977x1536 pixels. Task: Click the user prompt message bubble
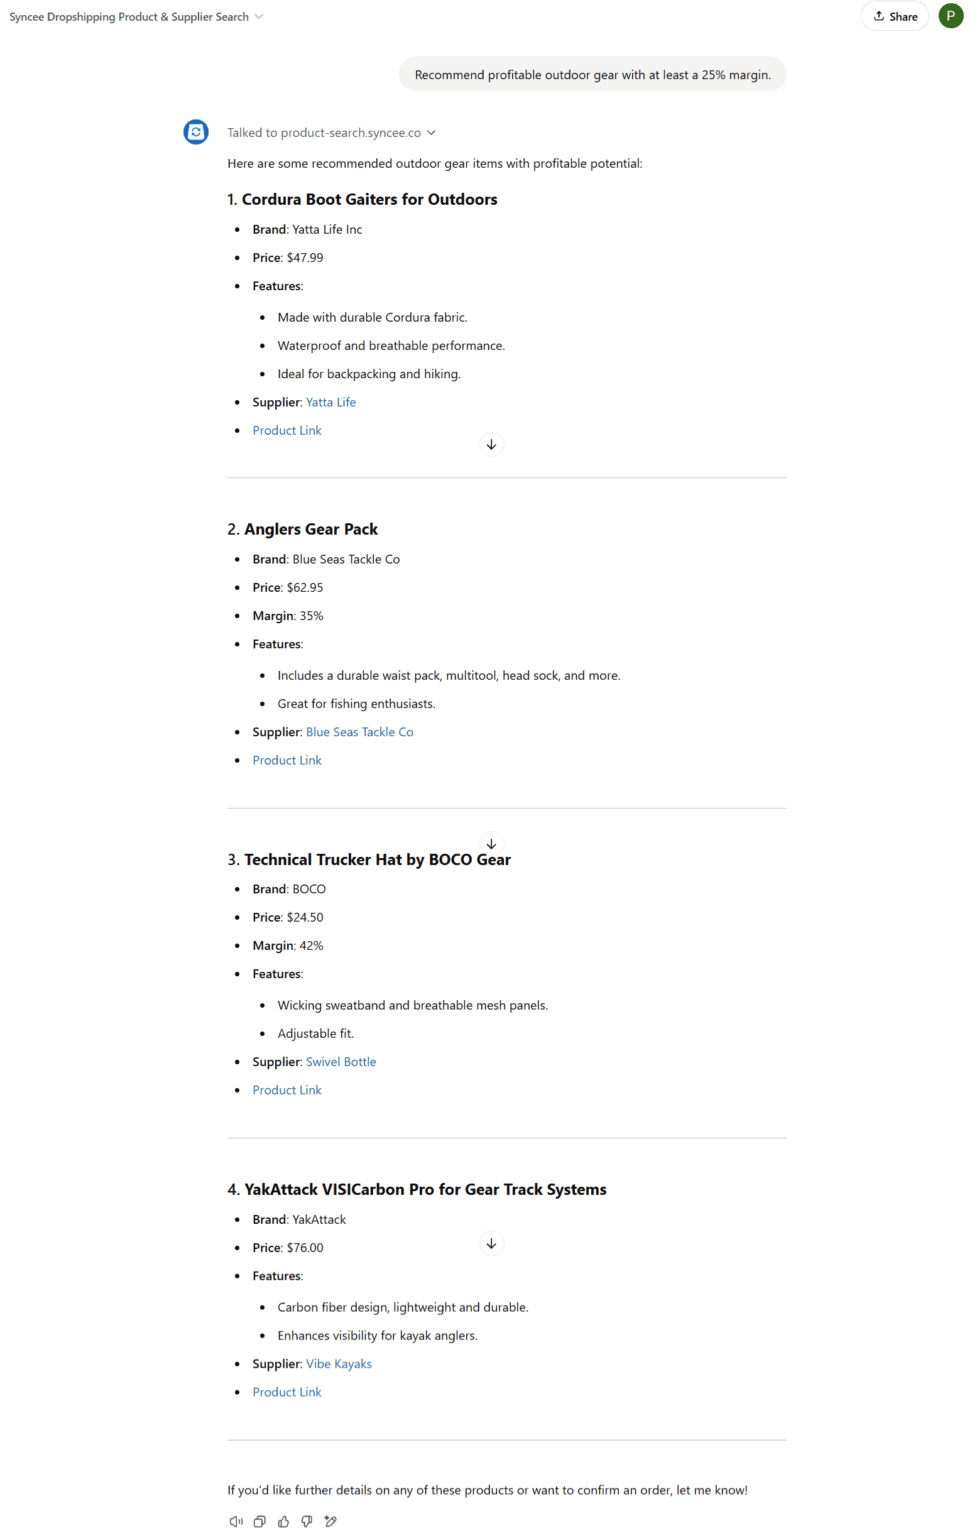pos(592,75)
